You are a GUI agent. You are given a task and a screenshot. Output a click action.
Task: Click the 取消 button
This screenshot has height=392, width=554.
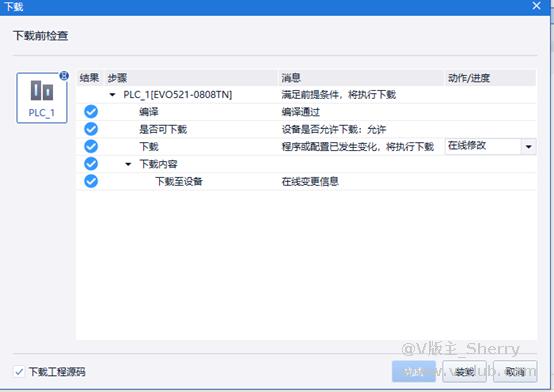coord(515,371)
